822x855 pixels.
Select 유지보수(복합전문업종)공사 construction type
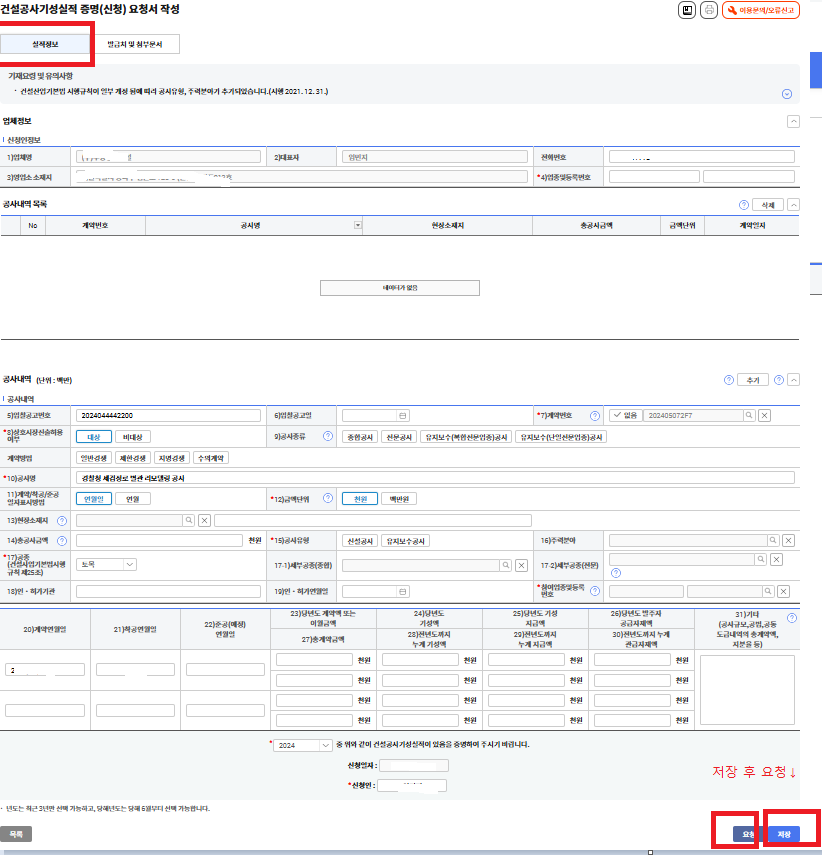466,437
